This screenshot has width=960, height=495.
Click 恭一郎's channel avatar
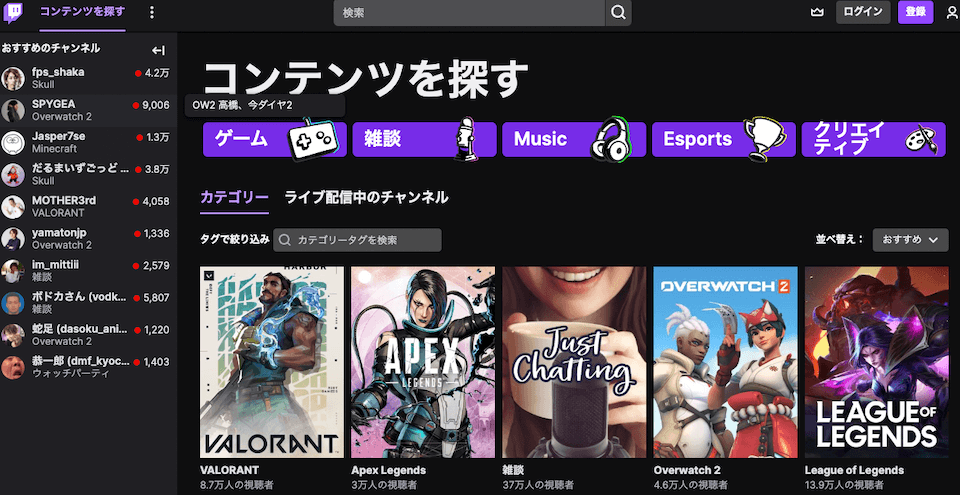coord(13,368)
